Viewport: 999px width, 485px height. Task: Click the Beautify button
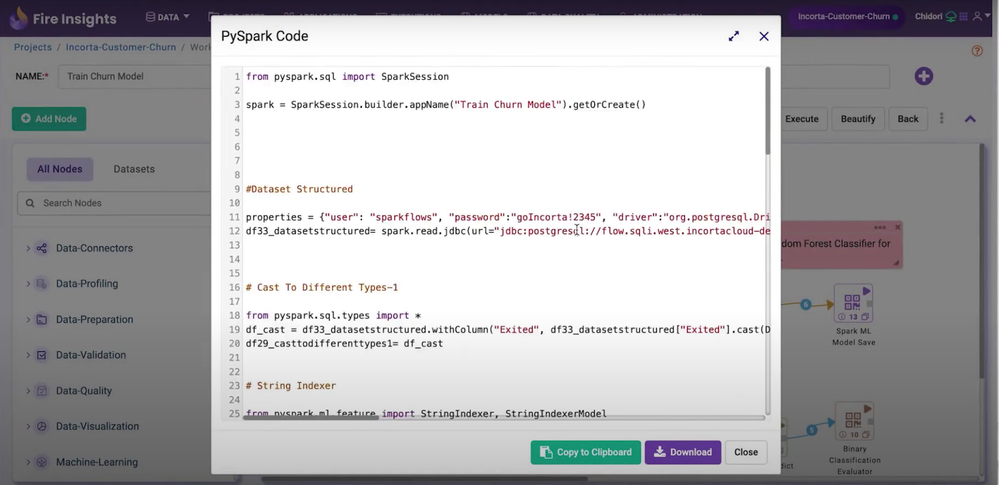[x=858, y=119]
